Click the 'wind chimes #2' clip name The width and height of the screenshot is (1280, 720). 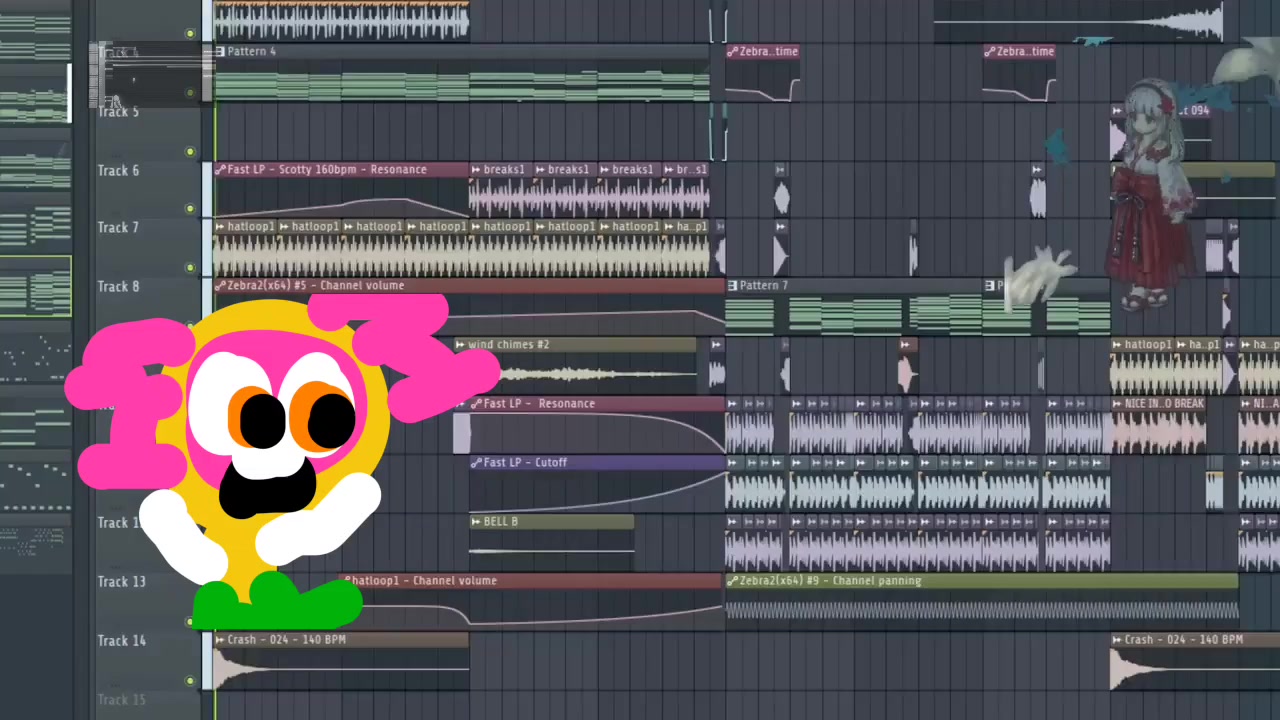508,345
